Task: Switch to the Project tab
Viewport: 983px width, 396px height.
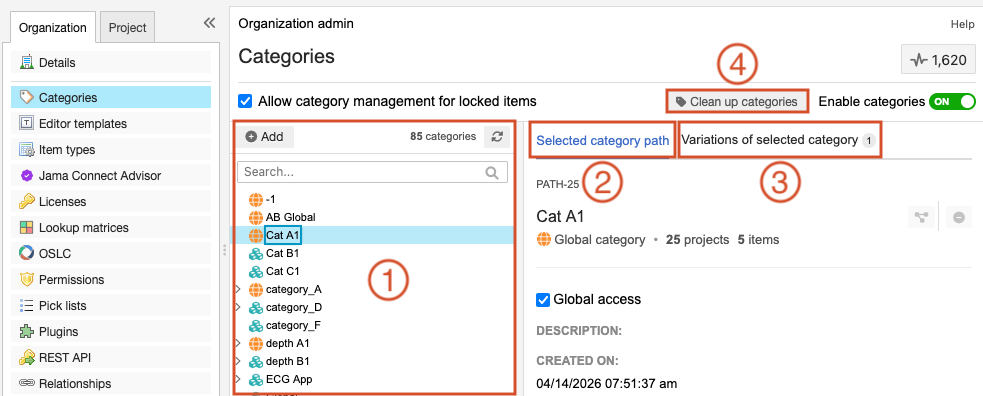Action: tap(127, 28)
